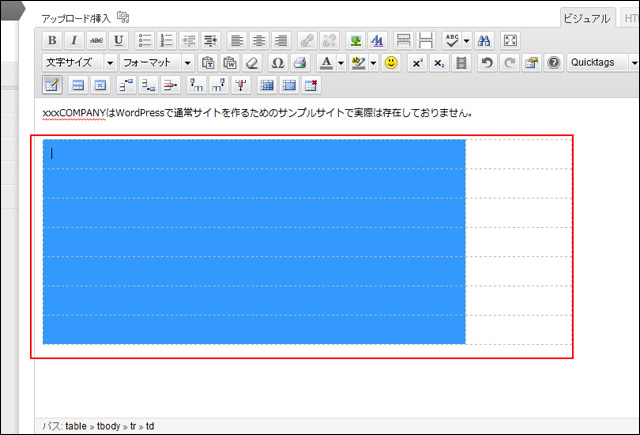Click the xxxCOMPANY paragraph text
Image resolution: width=640 pixels, height=435 pixels.
[x=257, y=113]
